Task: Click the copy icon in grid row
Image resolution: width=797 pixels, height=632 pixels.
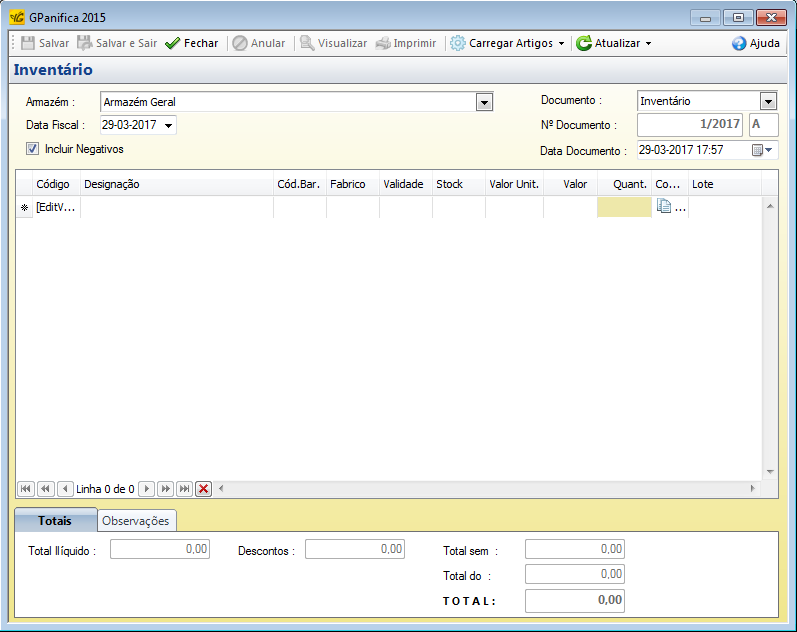Action: [664, 207]
